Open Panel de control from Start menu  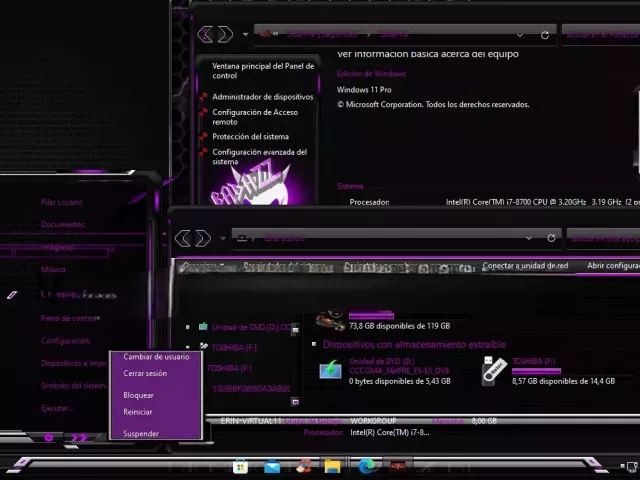click(70, 318)
